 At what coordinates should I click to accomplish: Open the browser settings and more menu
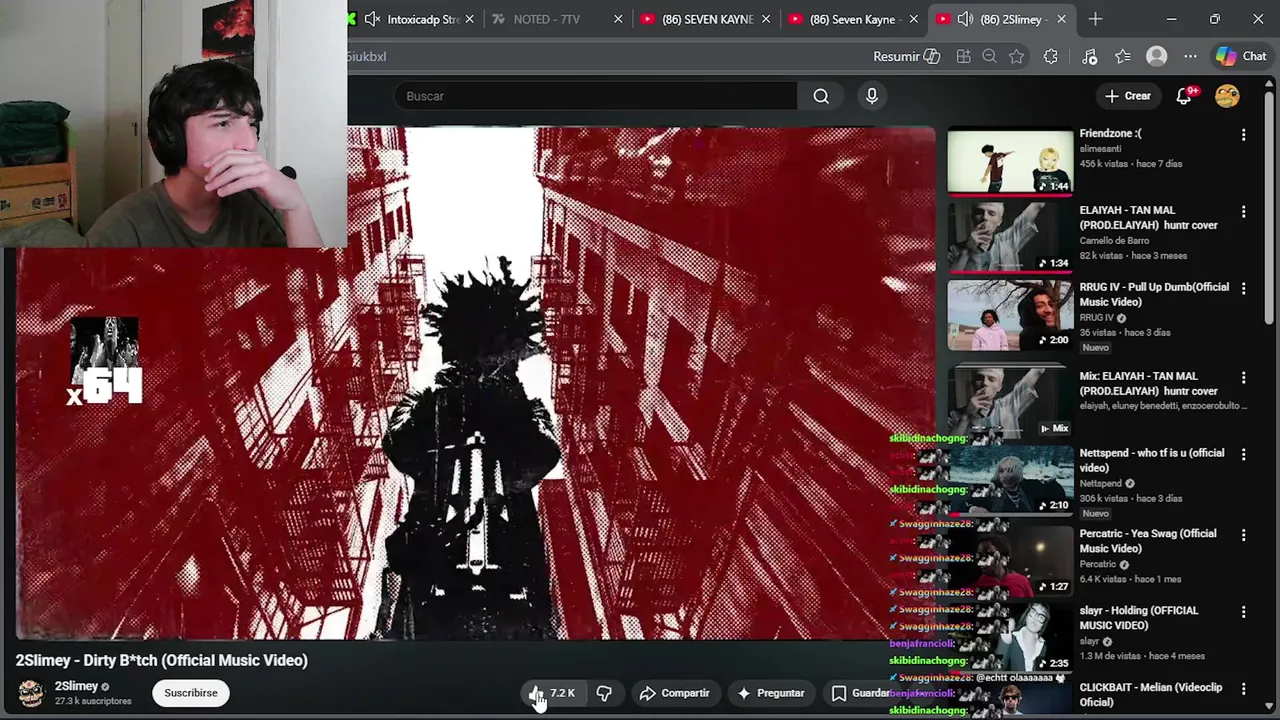coord(1190,57)
